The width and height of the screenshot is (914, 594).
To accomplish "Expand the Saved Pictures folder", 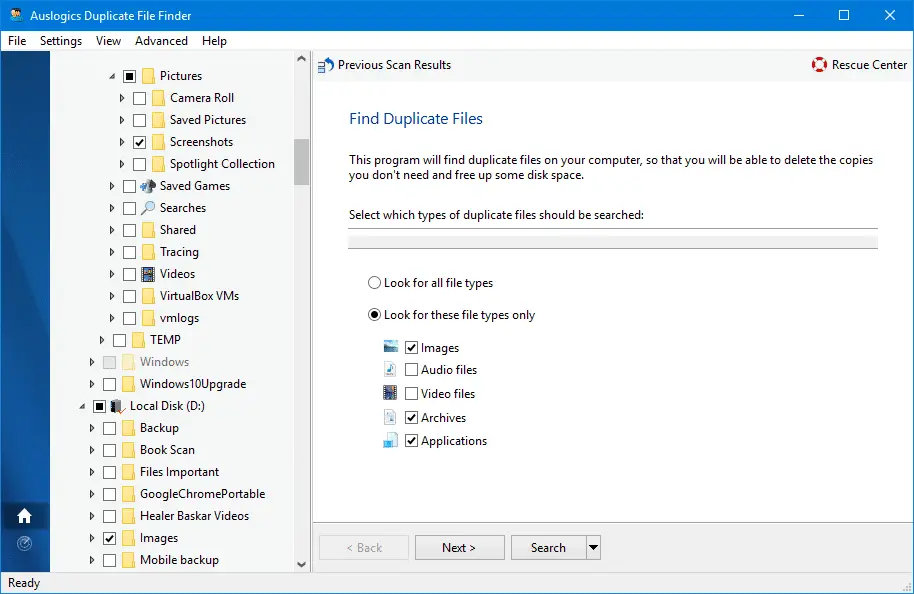I will (122, 120).
